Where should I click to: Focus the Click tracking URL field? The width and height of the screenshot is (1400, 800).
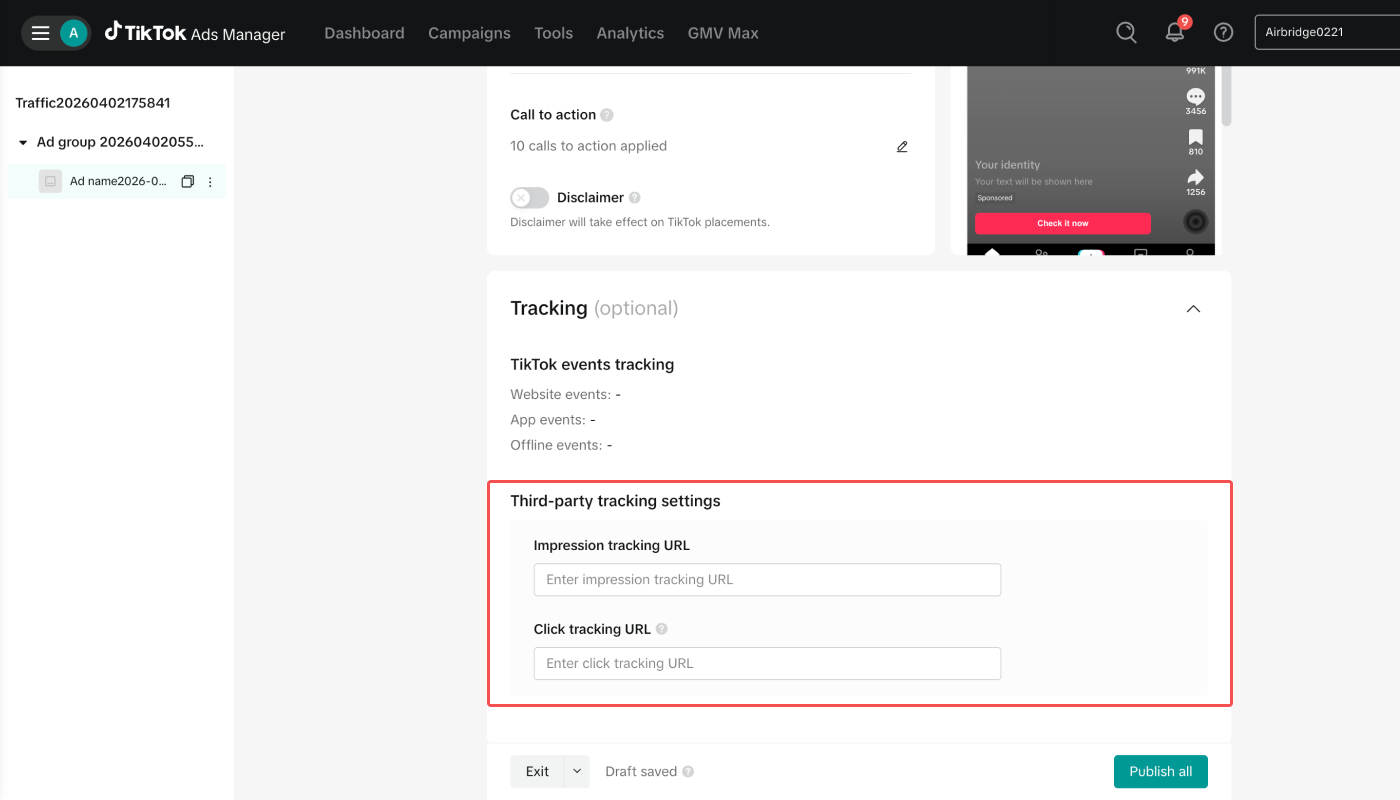click(767, 664)
